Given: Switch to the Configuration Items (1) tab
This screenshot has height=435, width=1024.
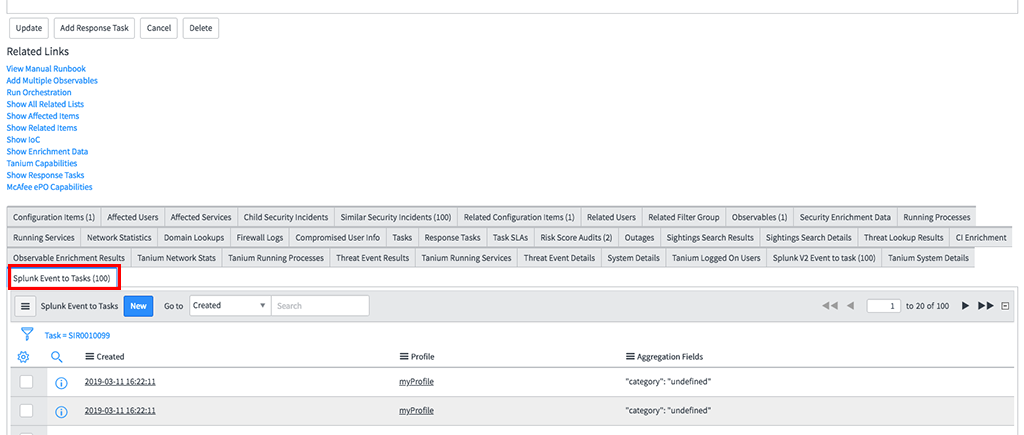Looking at the screenshot, I should [54, 217].
